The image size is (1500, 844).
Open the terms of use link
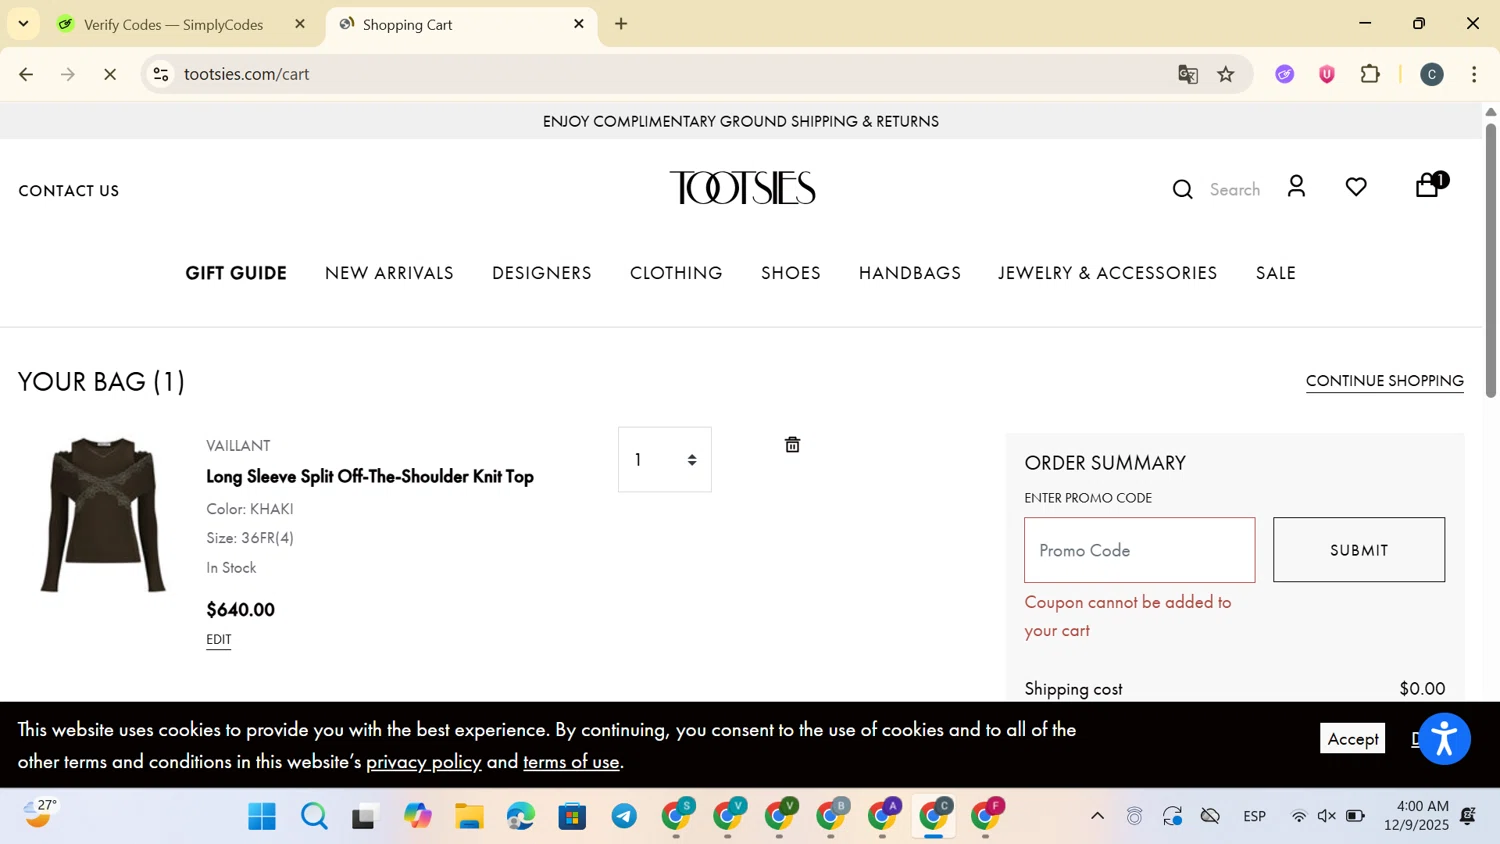coord(571,762)
